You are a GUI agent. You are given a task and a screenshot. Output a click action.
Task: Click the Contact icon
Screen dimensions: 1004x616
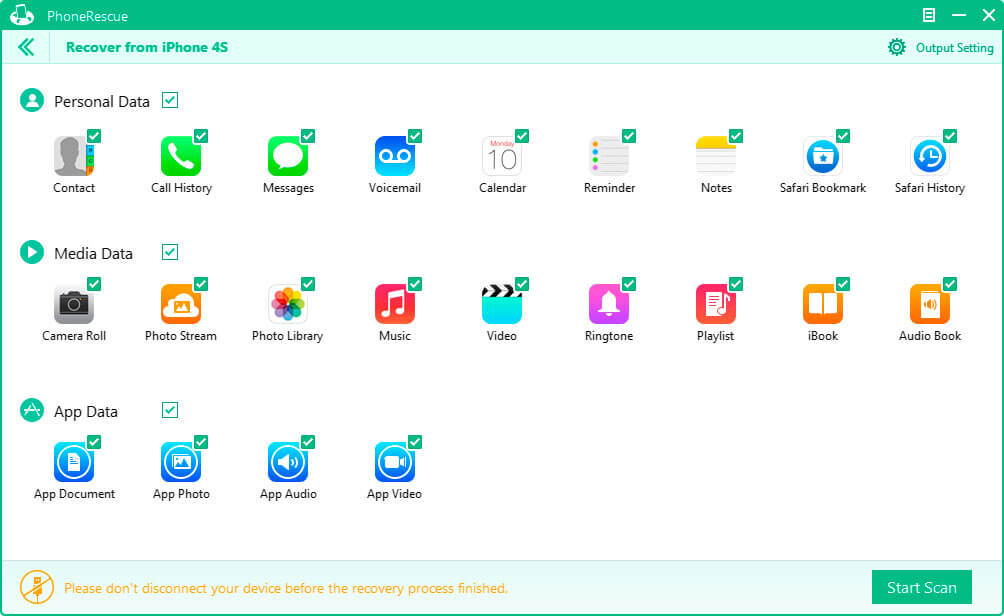74,156
